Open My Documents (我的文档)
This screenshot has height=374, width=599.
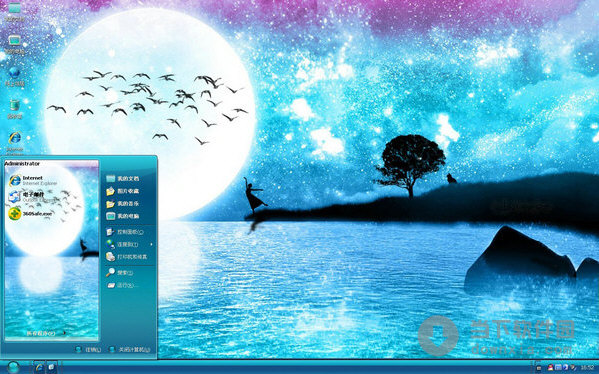pos(122,178)
